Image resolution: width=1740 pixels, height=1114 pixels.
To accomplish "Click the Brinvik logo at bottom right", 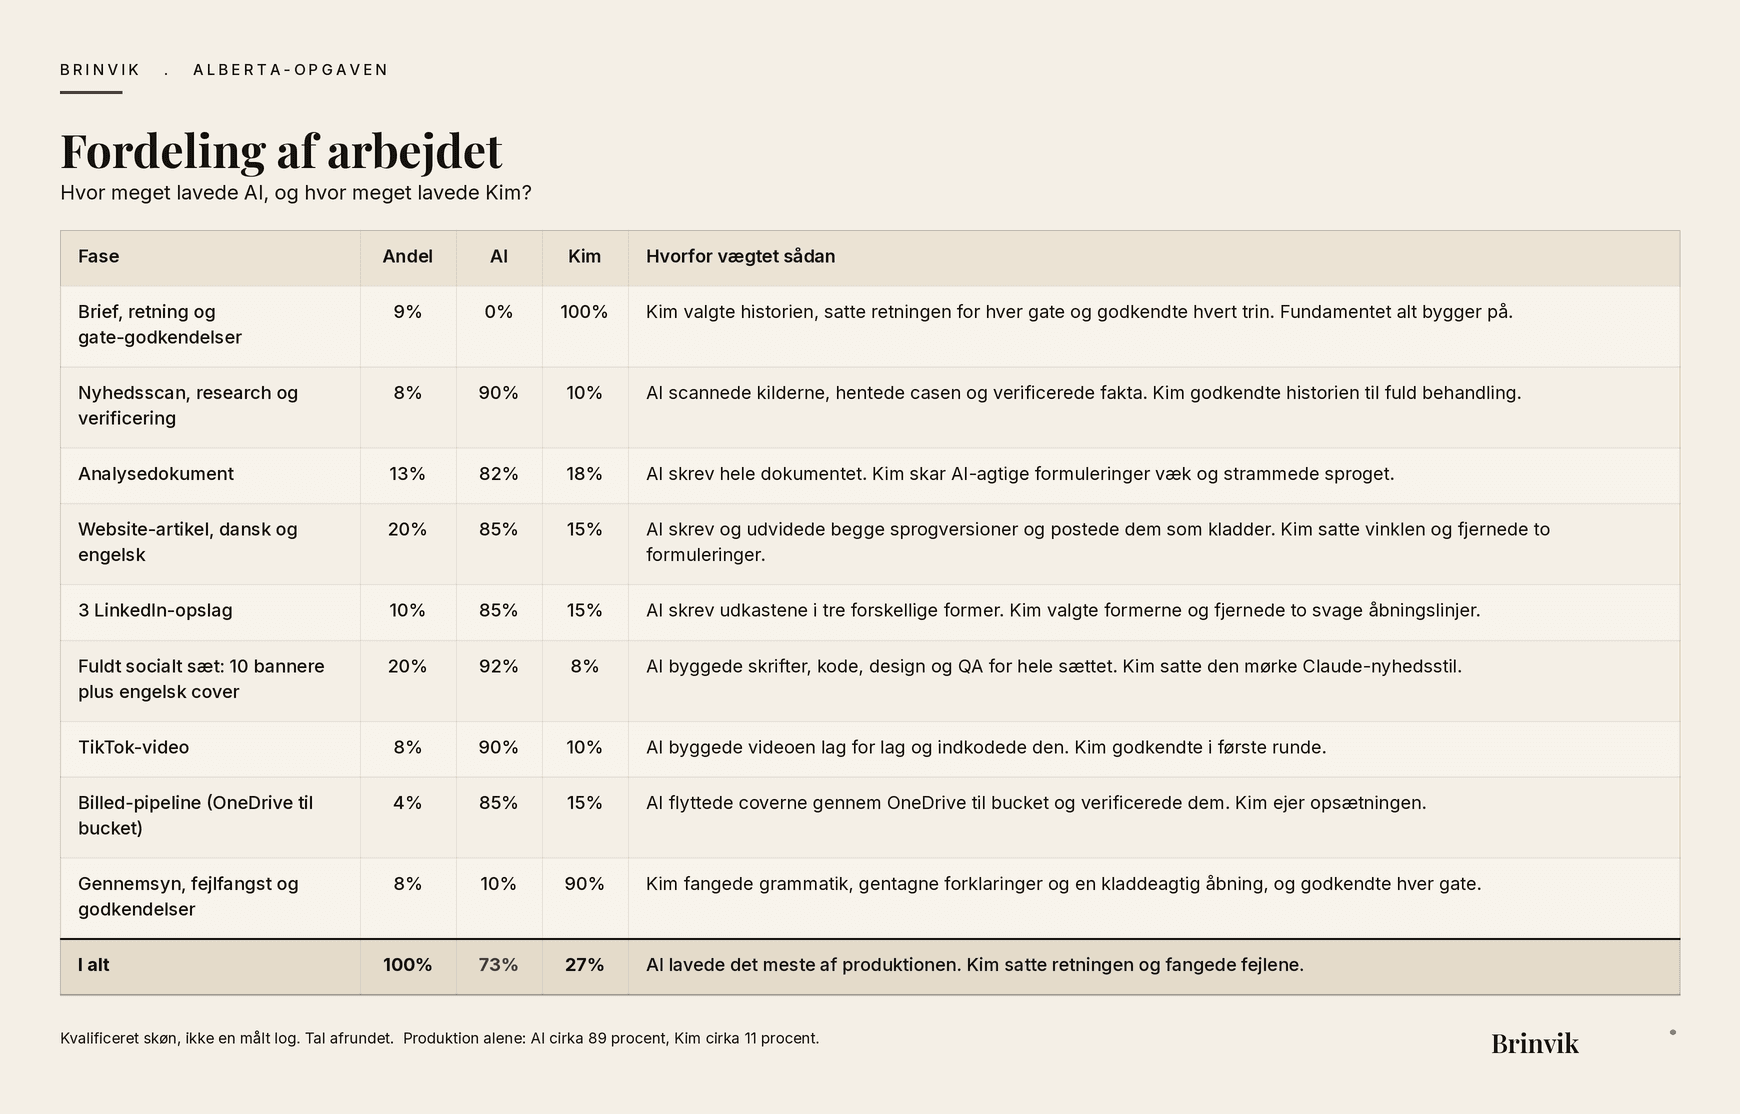I will pos(1534,1043).
